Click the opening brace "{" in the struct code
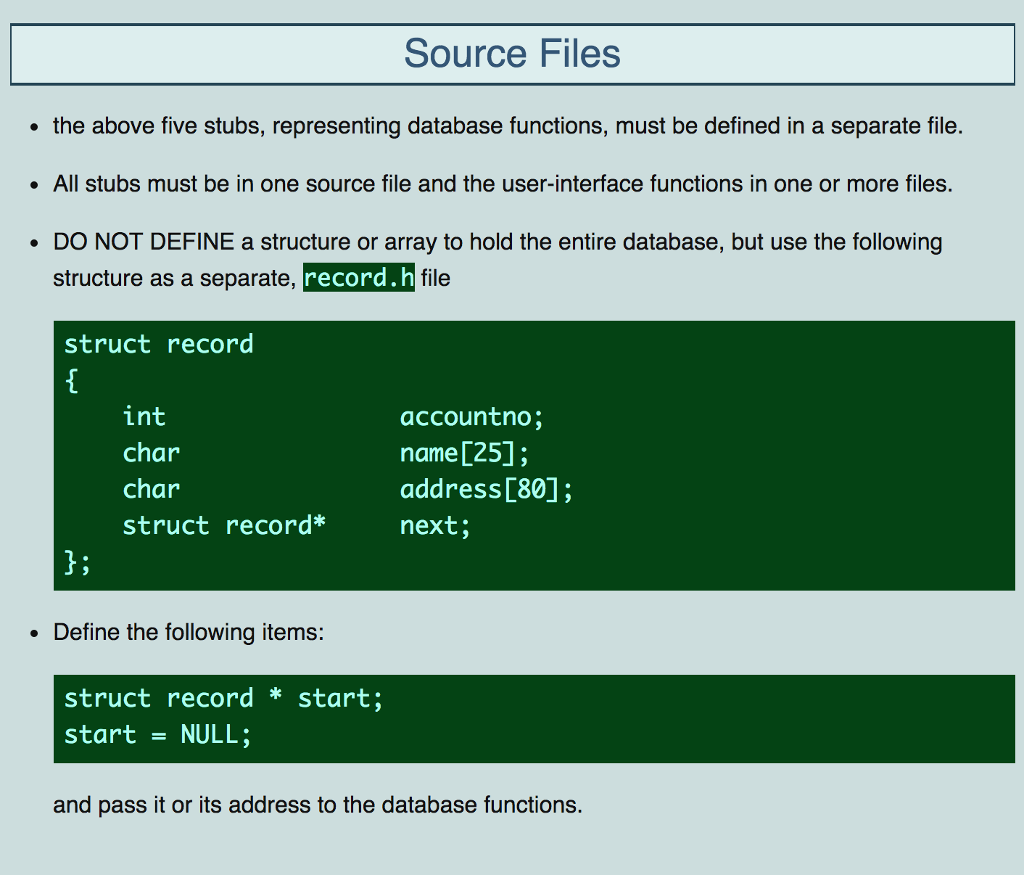This screenshot has width=1024, height=875. 71,381
